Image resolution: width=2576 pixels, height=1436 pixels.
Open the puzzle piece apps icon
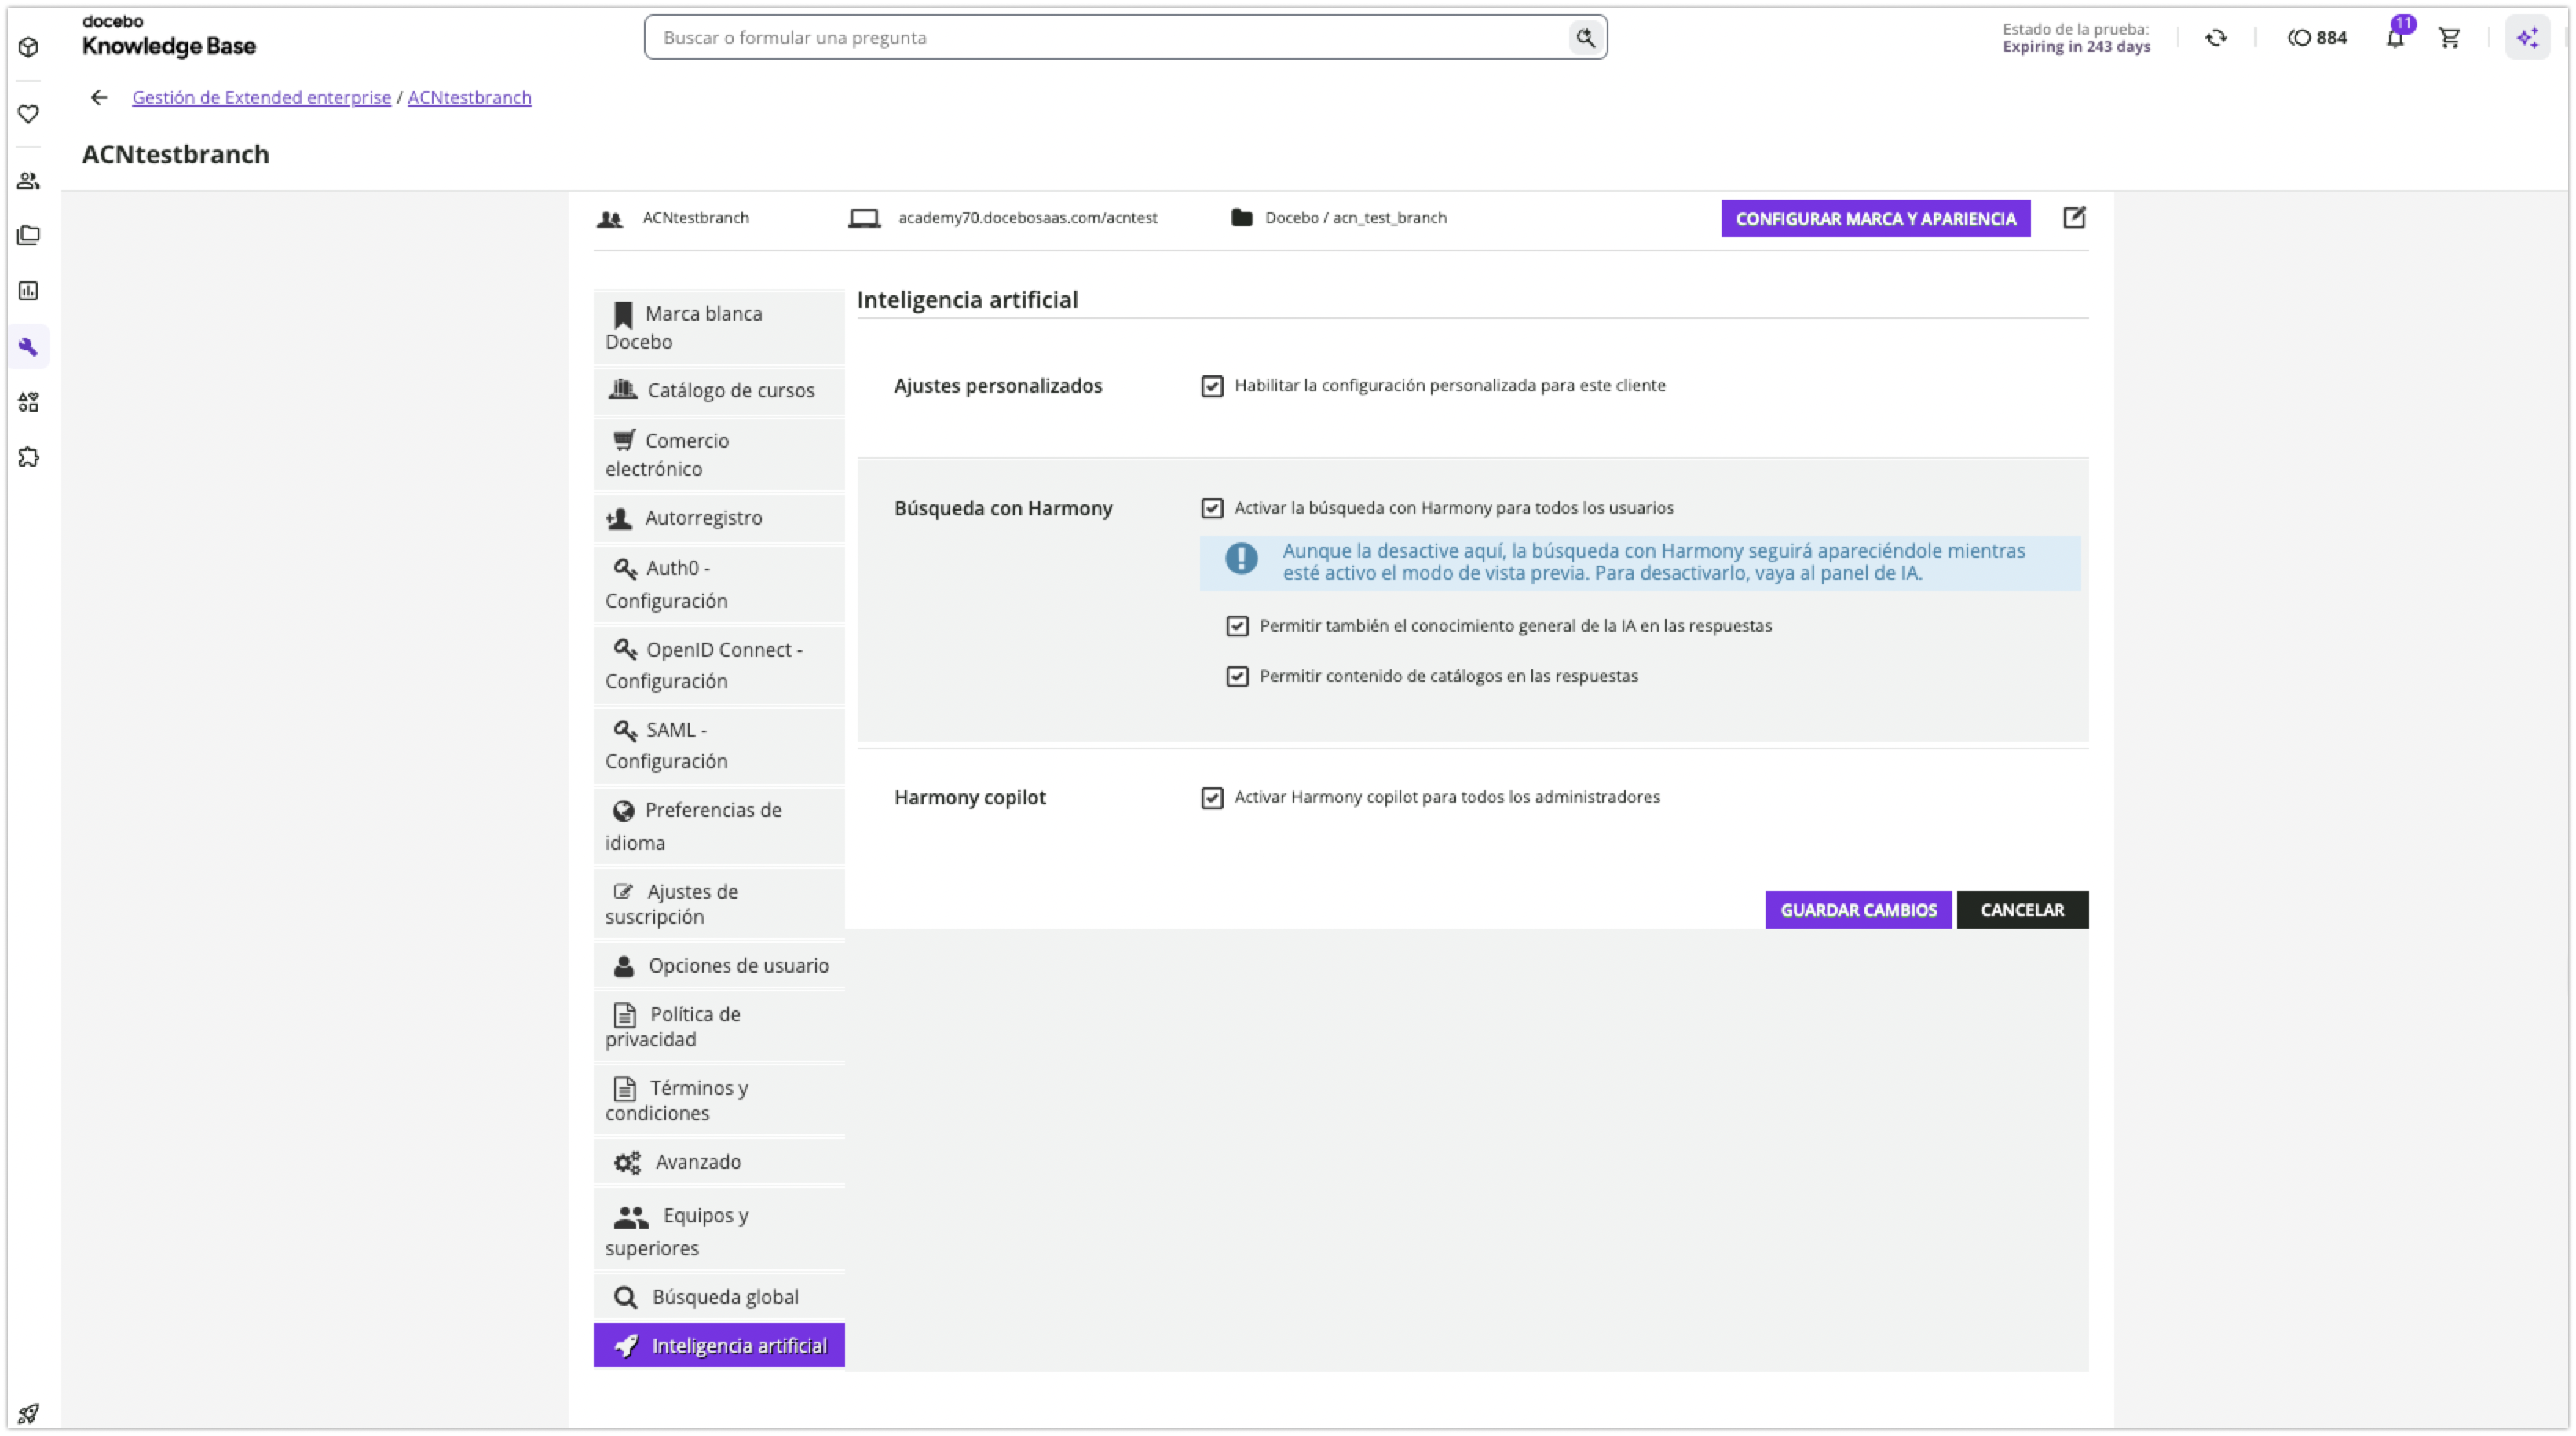[x=28, y=458]
